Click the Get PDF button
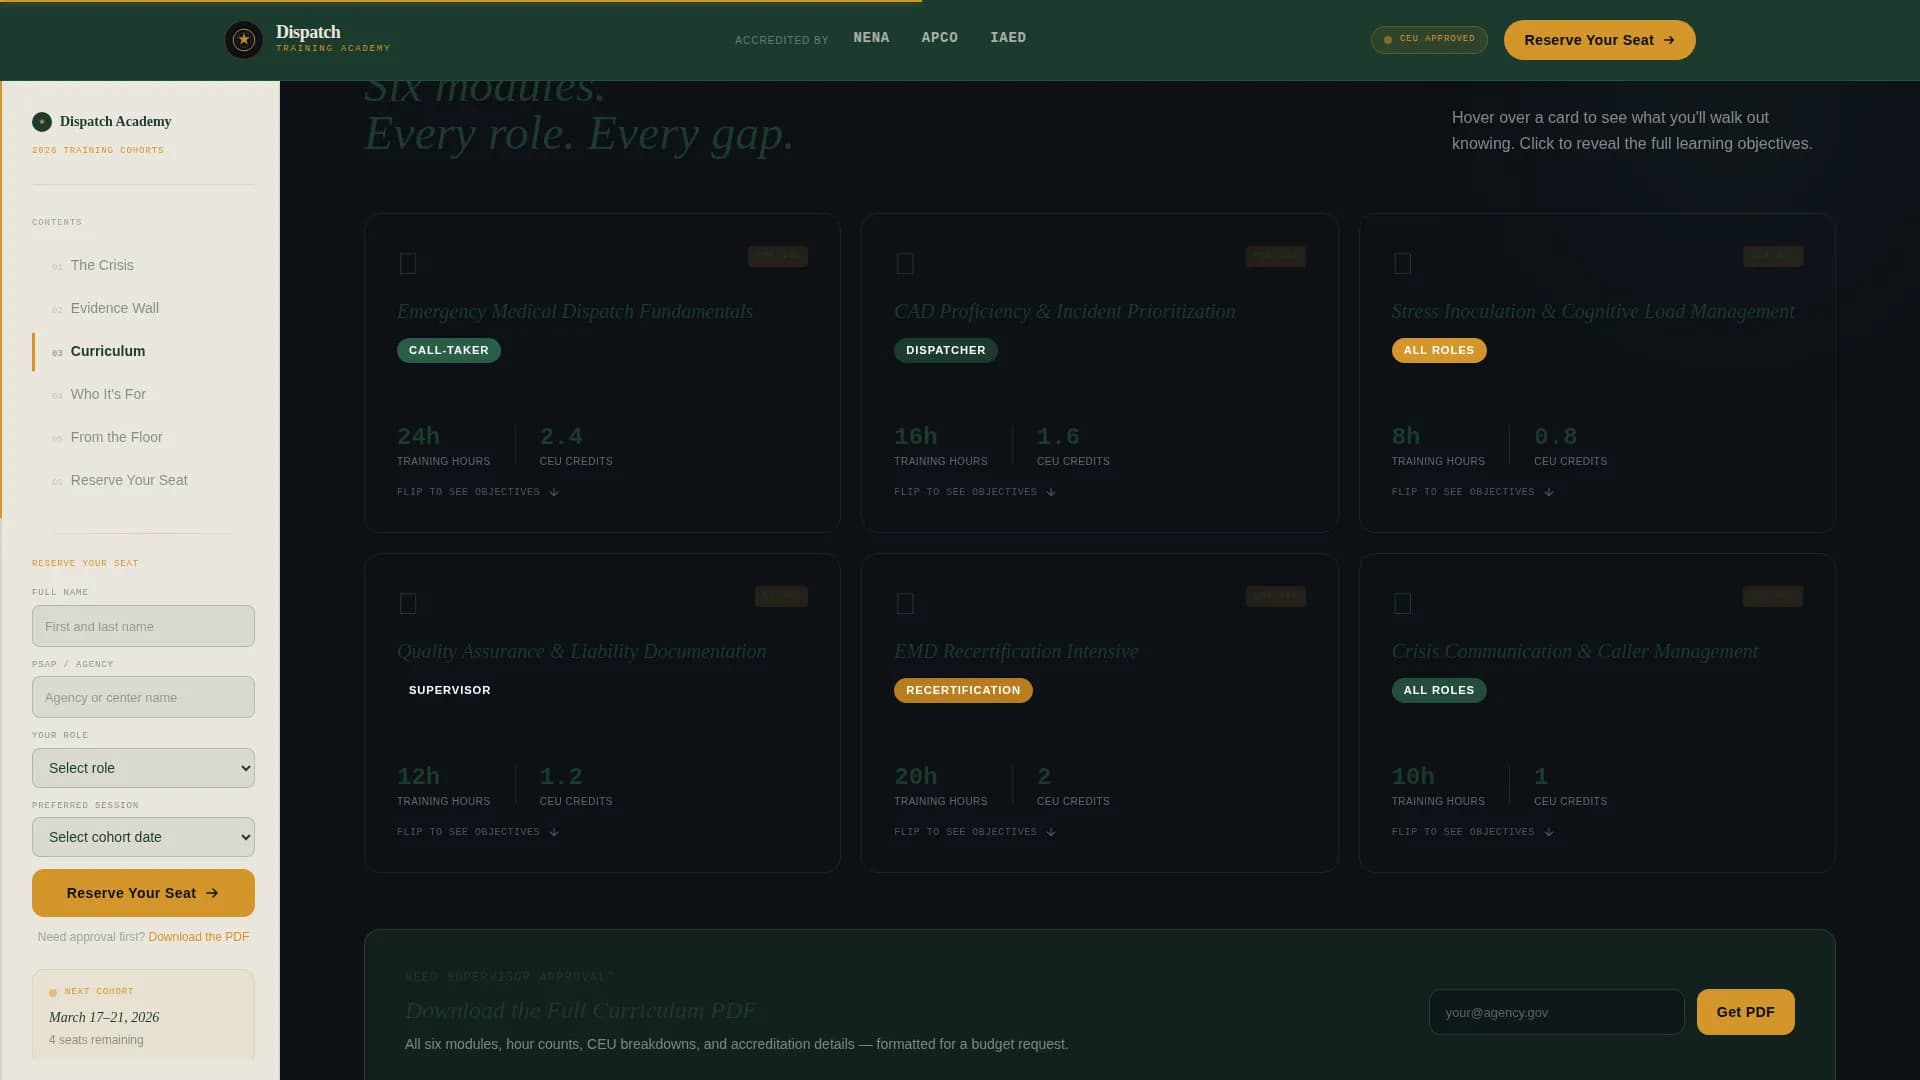The height and width of the screenshot is (1080, 1920). tap(1745, 1011)
